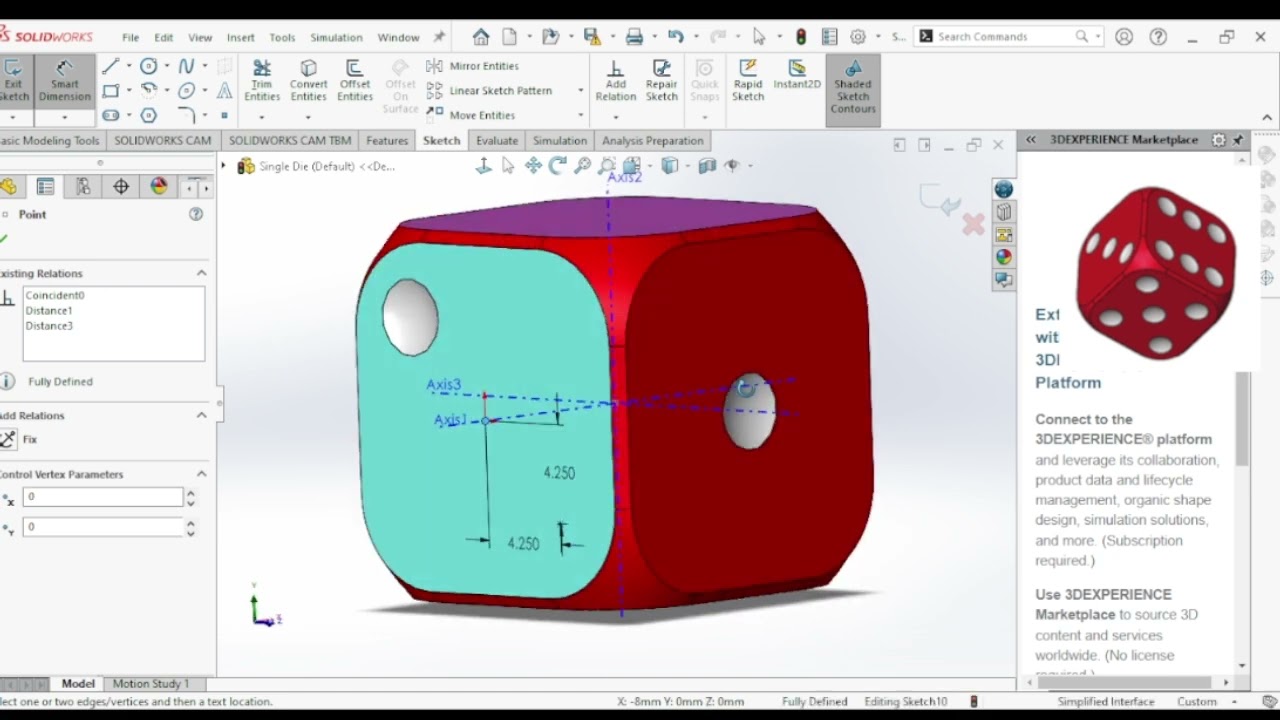
Task: Switch to the Features tab
Action: 387,141
